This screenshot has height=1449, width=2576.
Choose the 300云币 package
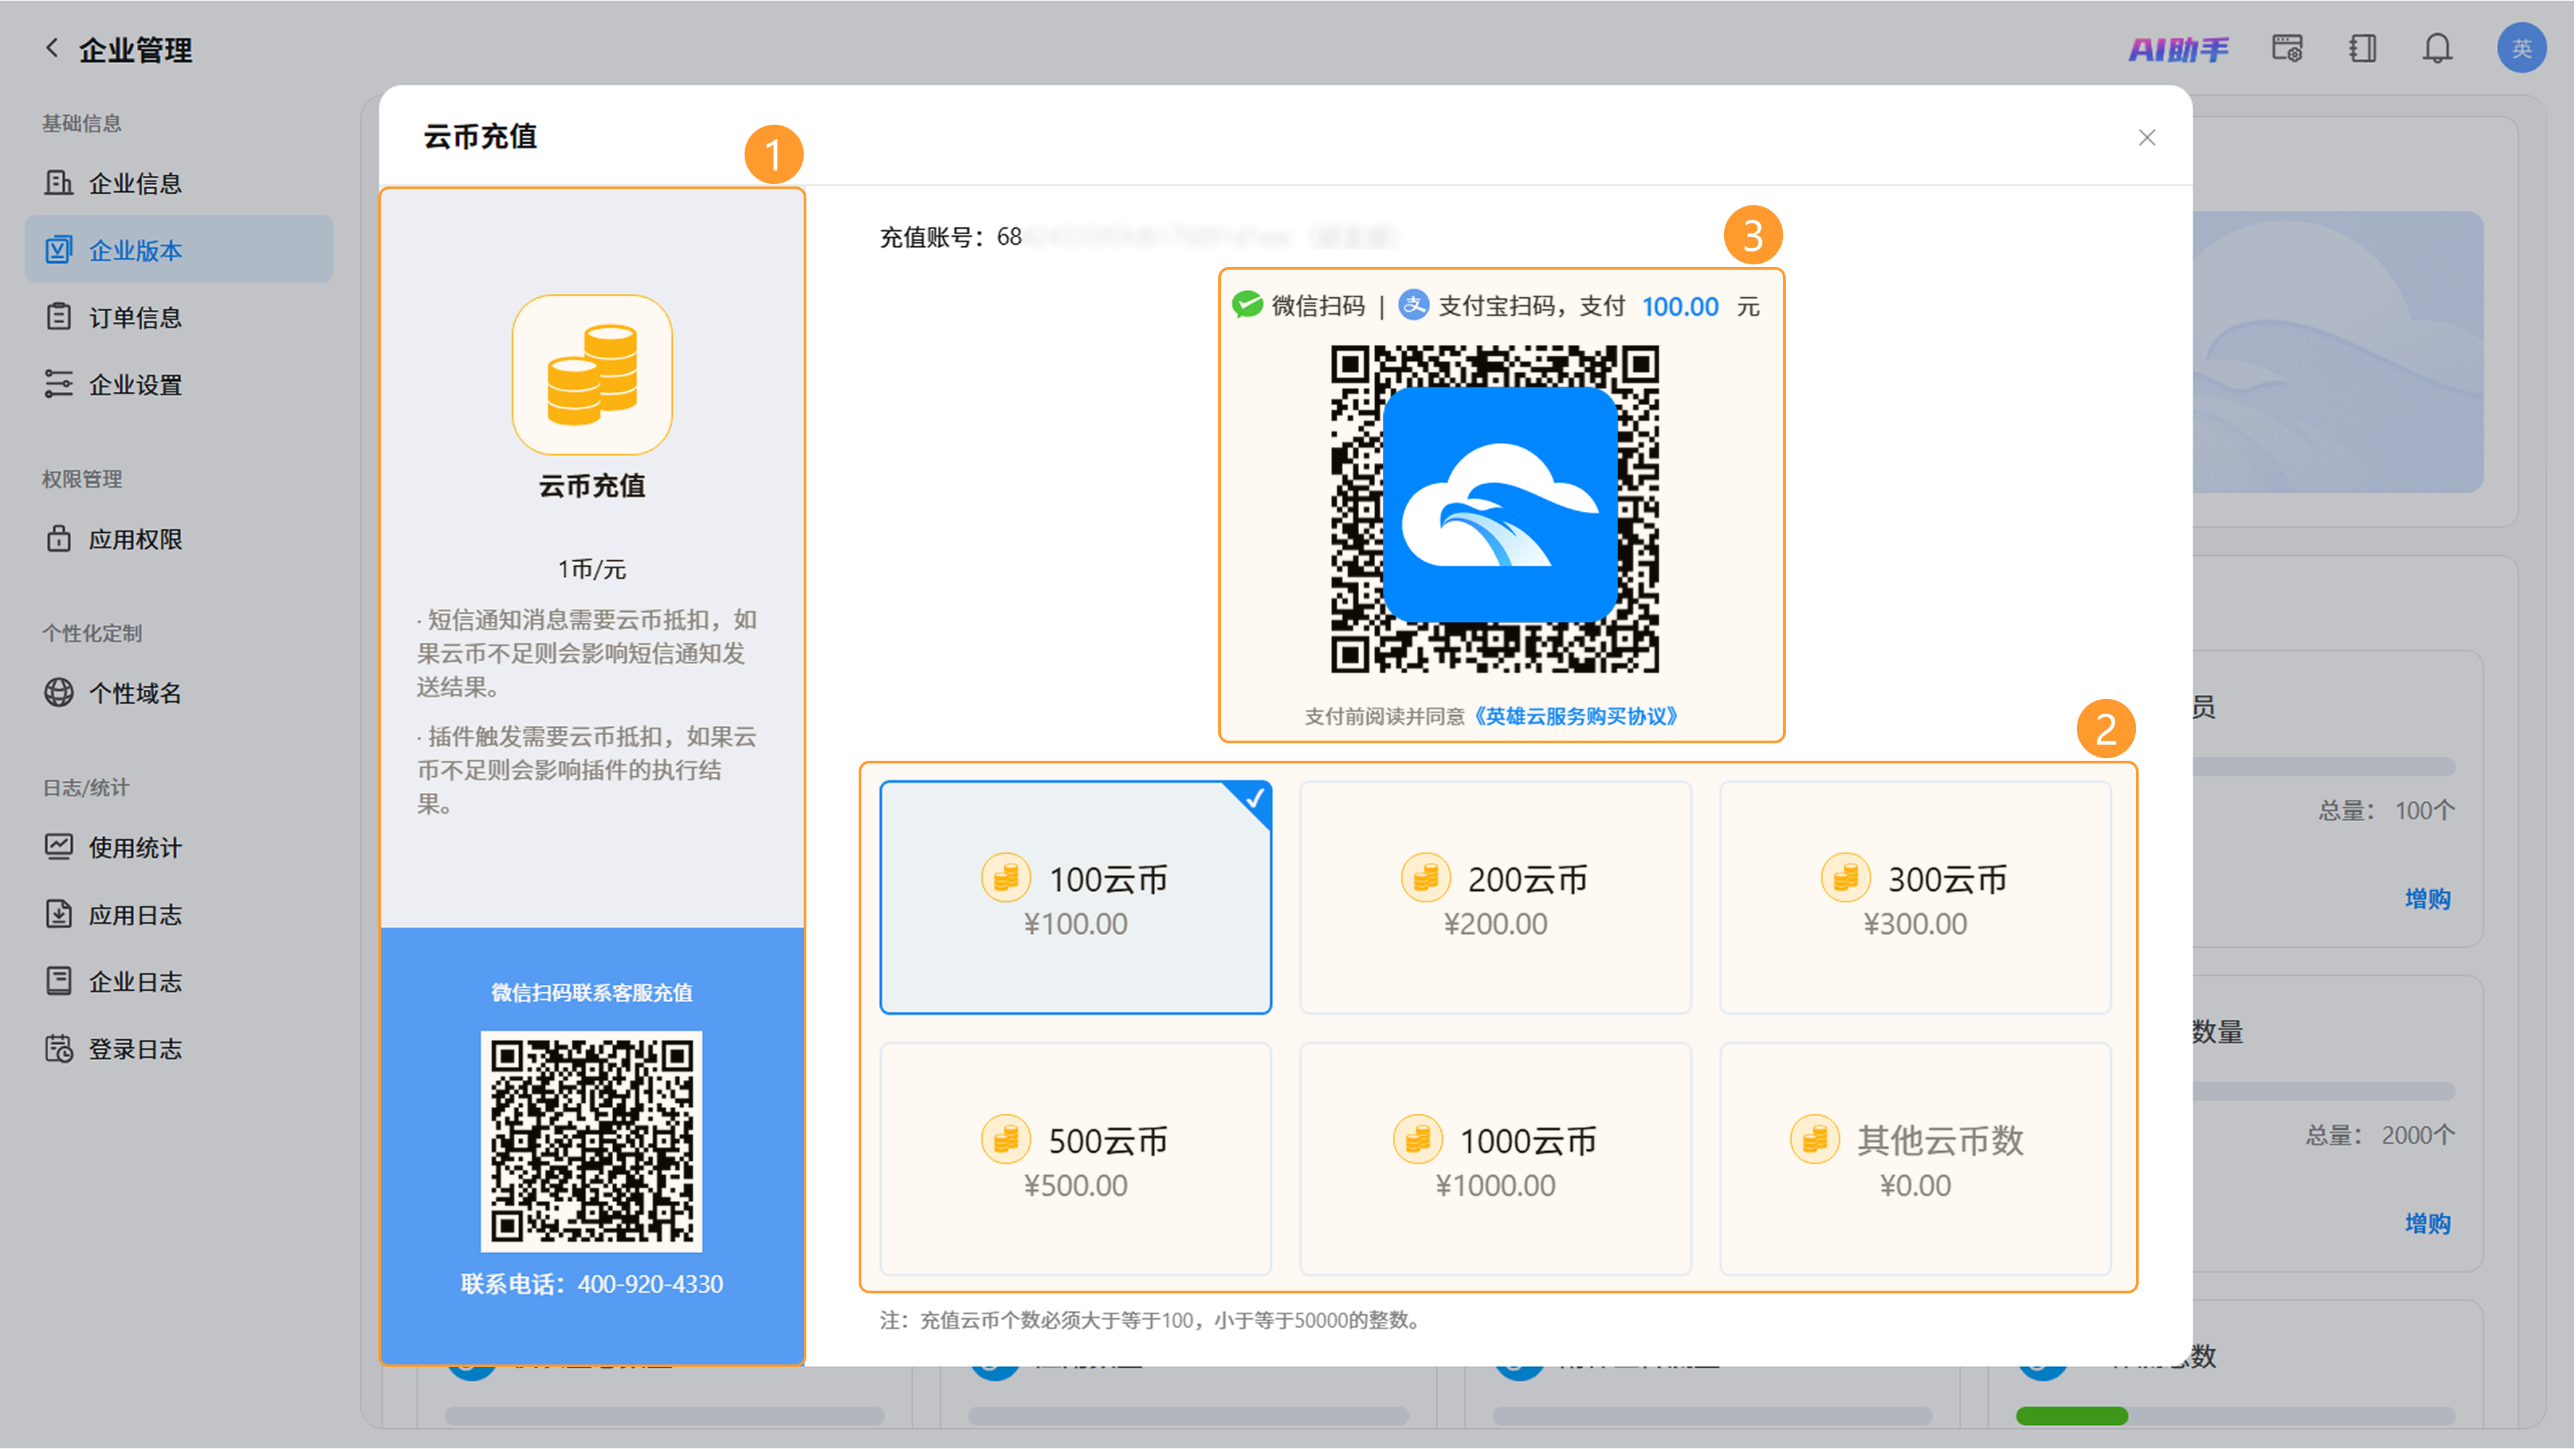[1915, 897]
